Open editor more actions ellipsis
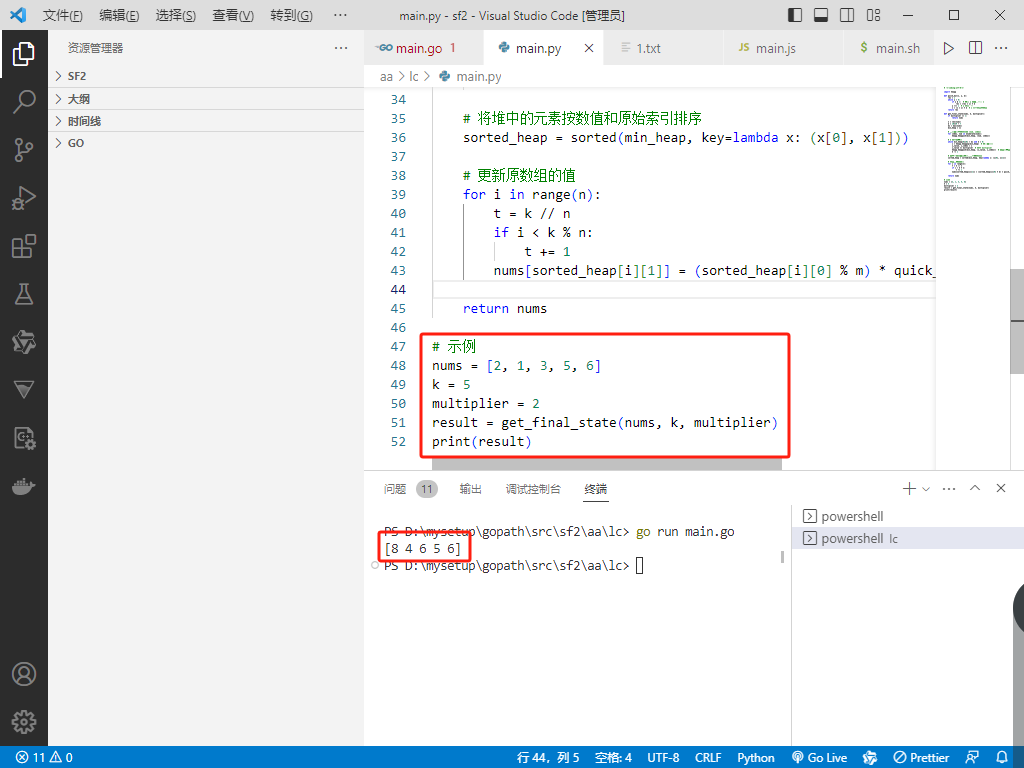This screenshot has height=768, width=1024. 1001,48
